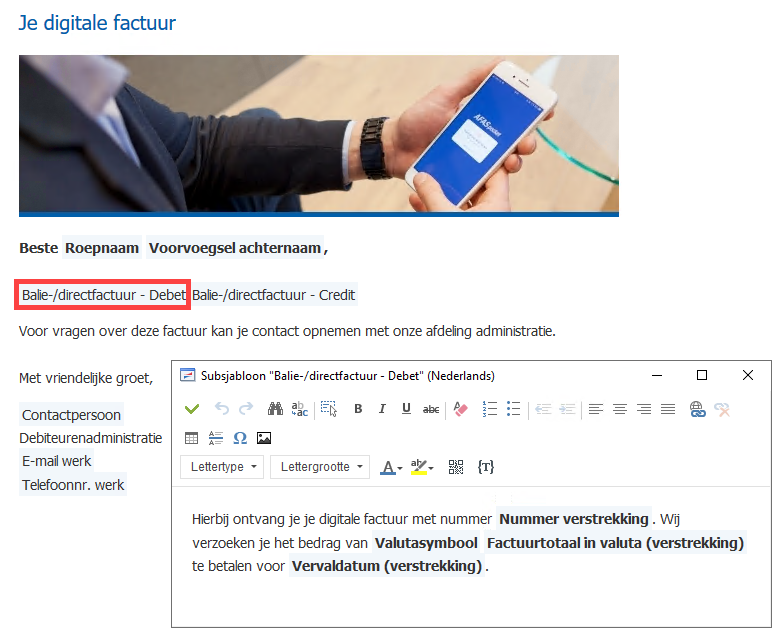The height and width of the screenshot is (639, 783).
Task: Insert a hyperlink with globe icon
Action: [x=697, y=409]
